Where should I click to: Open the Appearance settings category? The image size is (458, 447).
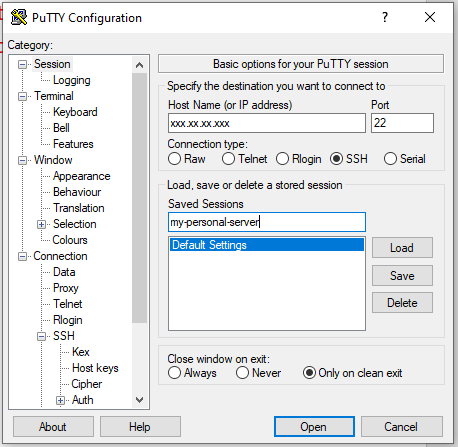81,176
